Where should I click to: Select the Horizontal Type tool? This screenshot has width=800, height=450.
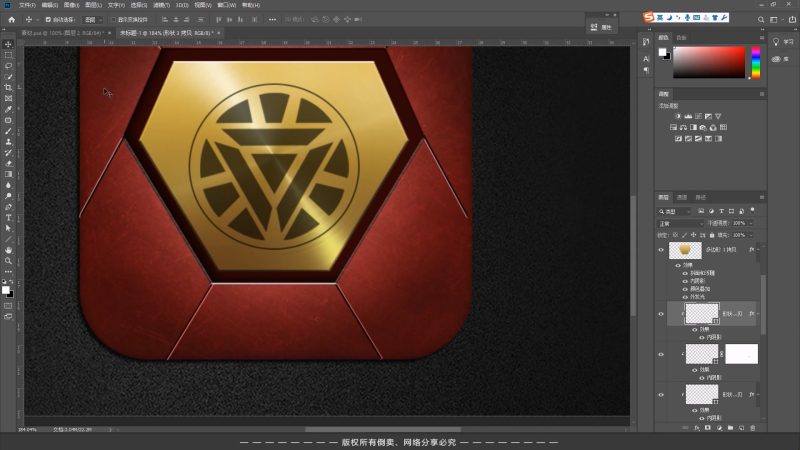coord(8,217)
